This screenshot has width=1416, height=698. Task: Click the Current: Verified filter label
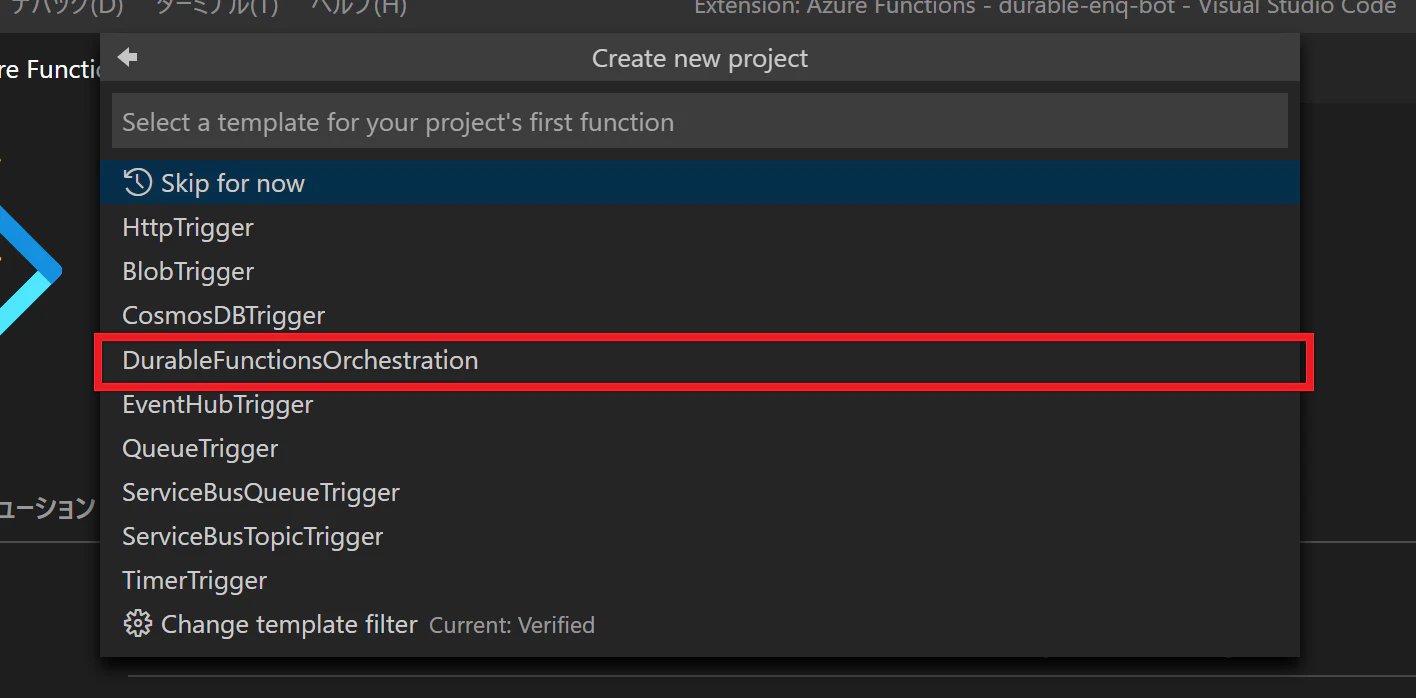(512, 625)
